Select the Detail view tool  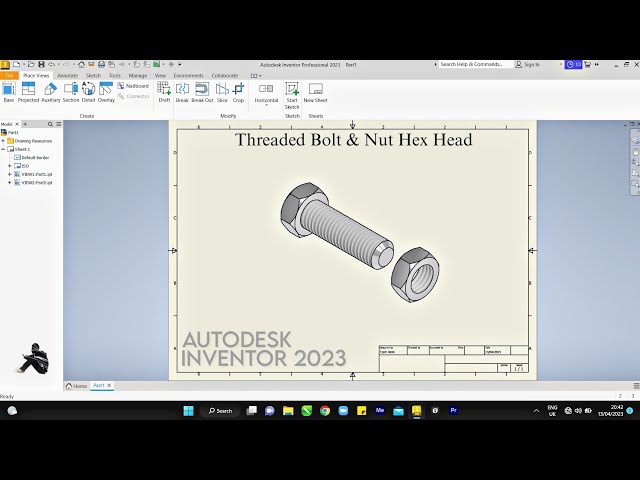88,92
